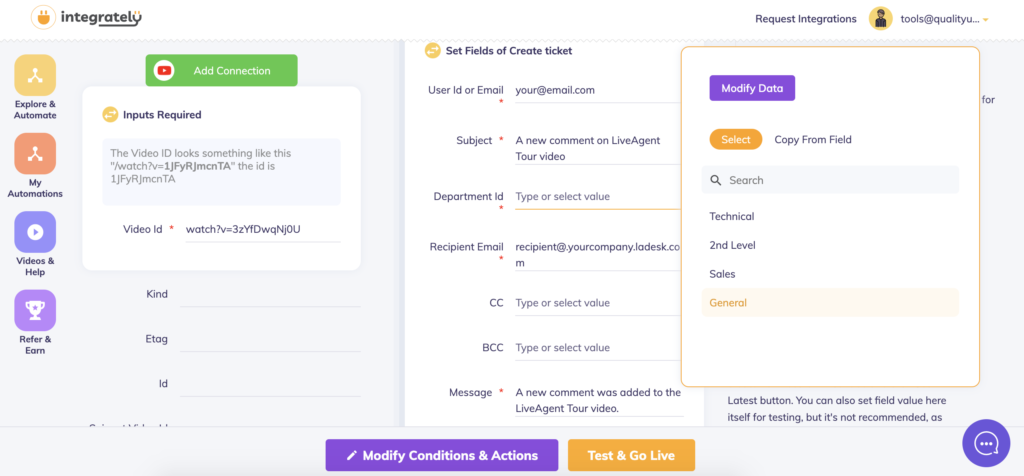
Task: Expand the account dropdown arrow
Action: pyautogui.click(x=985, y=20)
